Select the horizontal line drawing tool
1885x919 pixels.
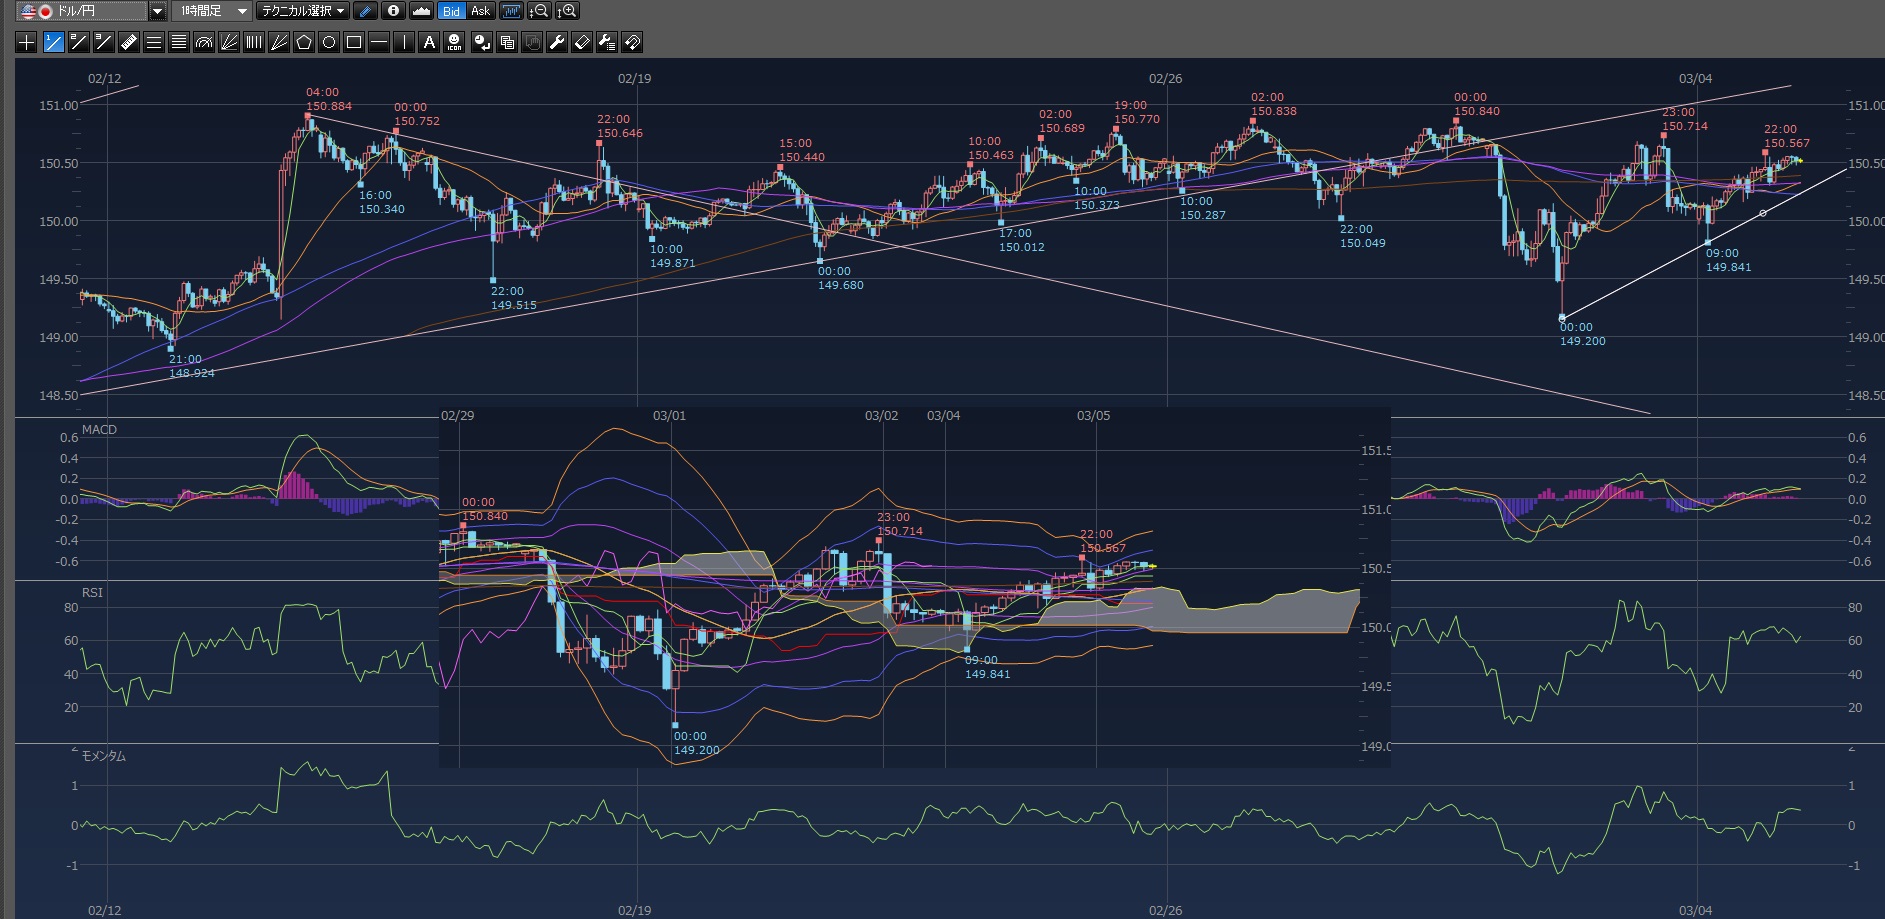pyautogui.click(x=379, y=42)
